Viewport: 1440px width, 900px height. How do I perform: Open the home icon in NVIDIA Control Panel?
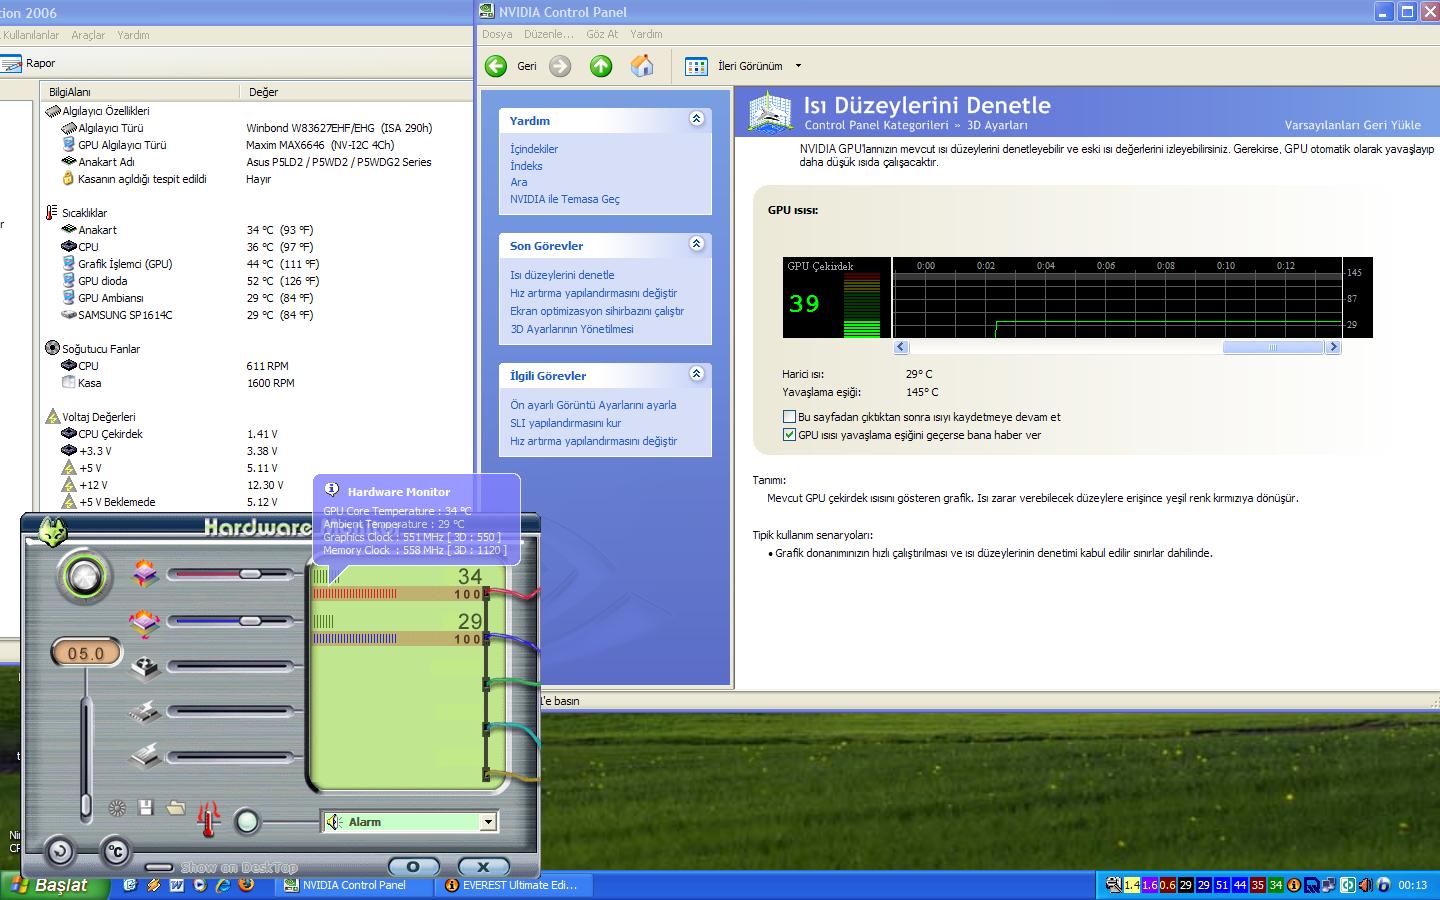point(642,66)
